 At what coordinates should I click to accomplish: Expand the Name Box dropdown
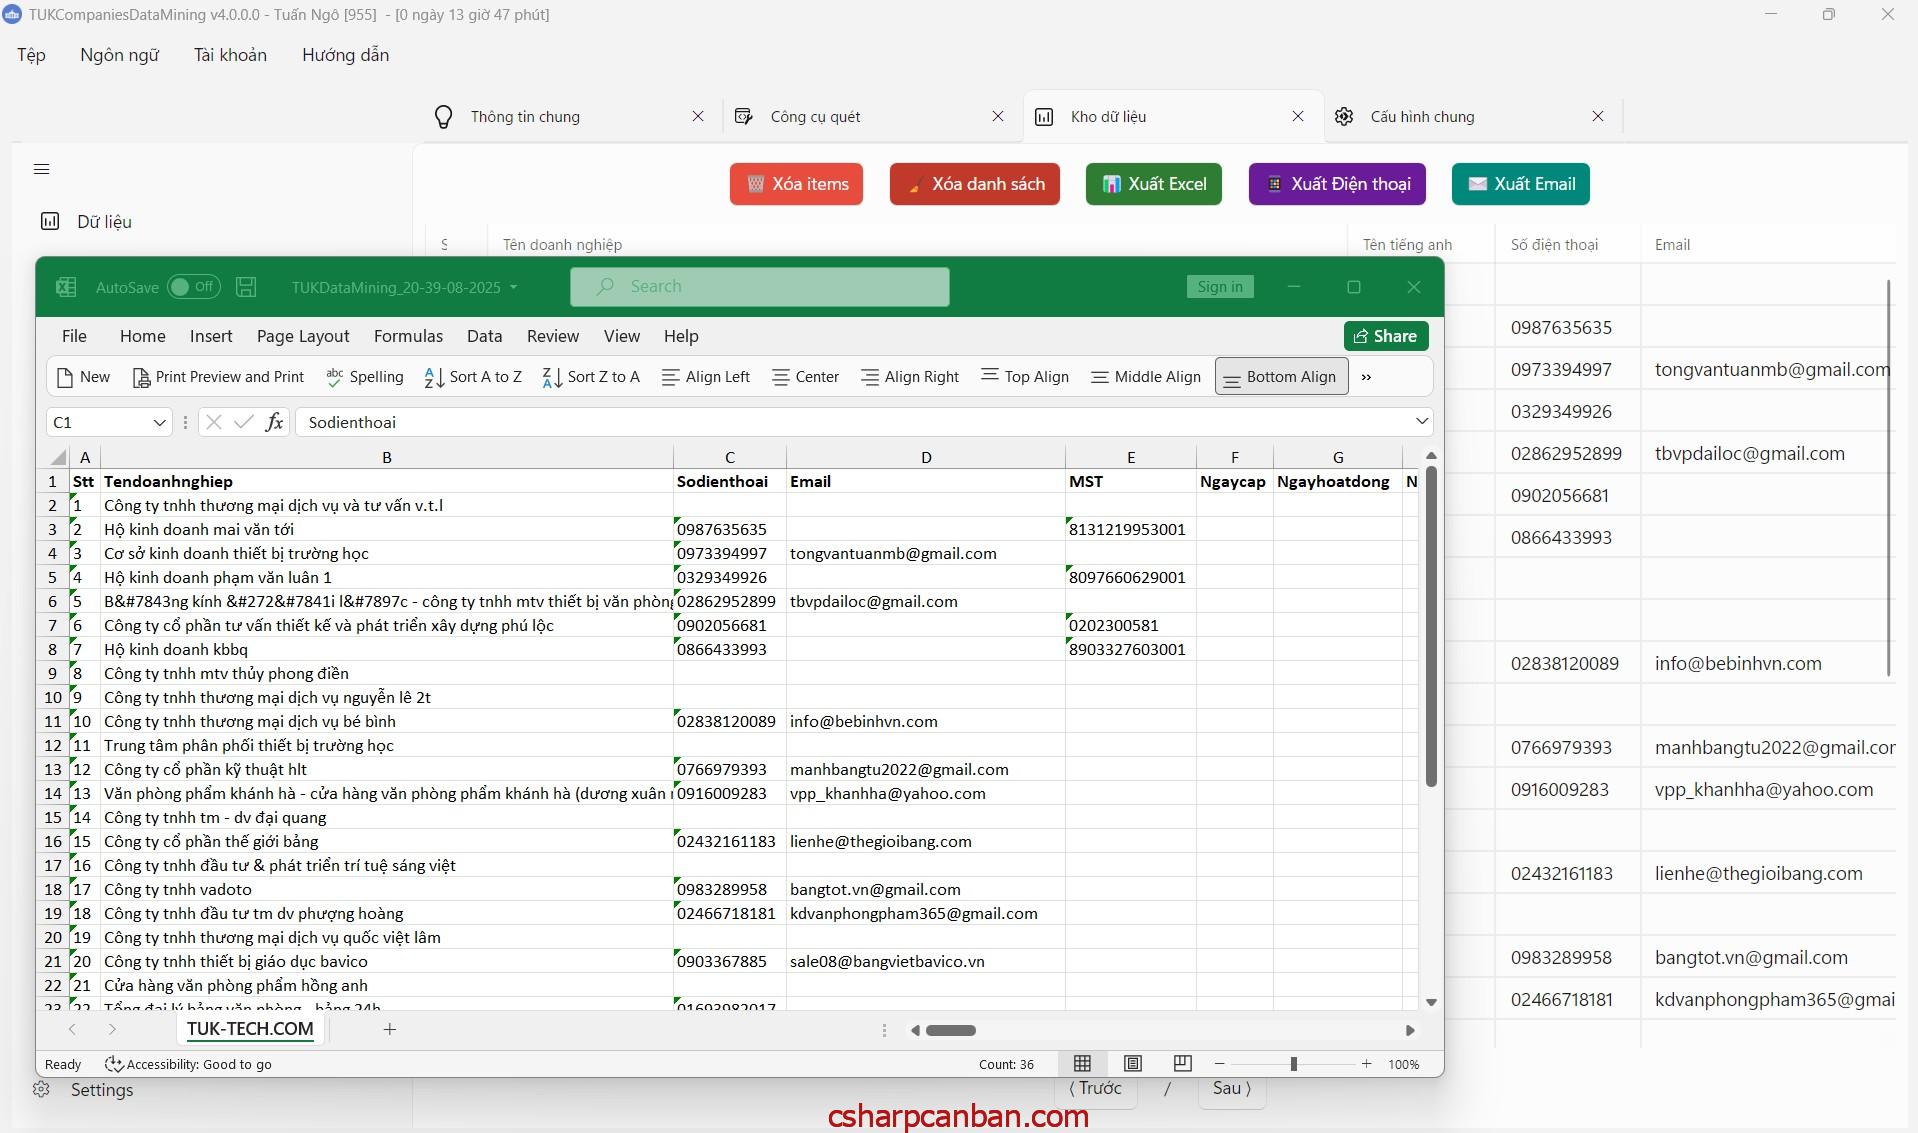tap(159, 423)
